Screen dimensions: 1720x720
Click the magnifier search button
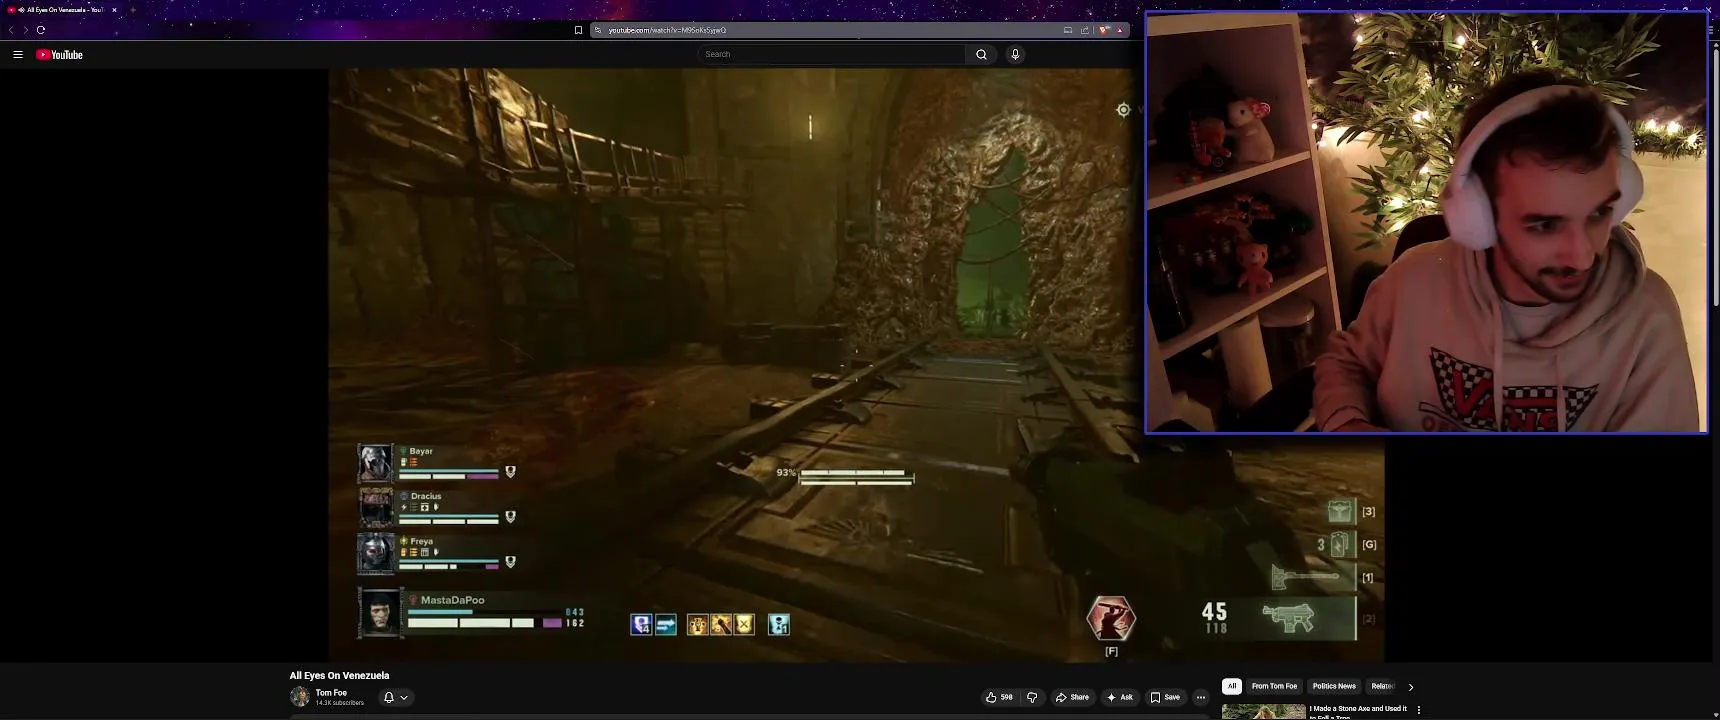[981, 54]
